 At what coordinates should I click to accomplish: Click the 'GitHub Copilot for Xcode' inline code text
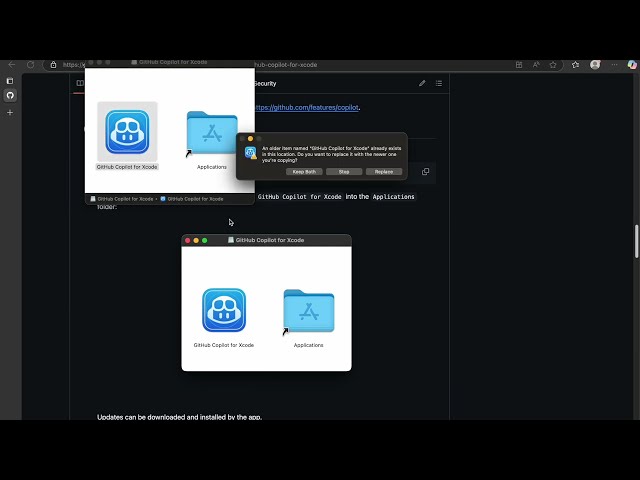(x=300, y=197)
